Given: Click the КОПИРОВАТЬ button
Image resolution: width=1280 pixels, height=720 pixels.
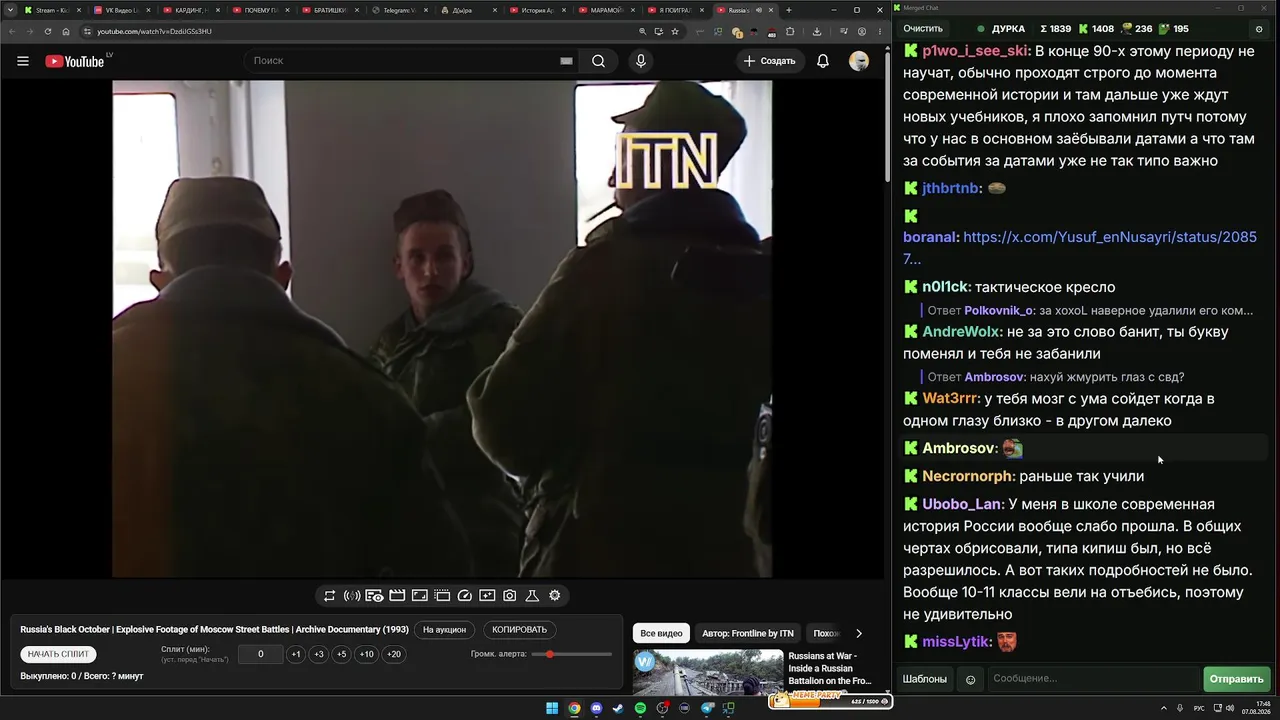Looking at the screenshot, I should pos(520,630).
